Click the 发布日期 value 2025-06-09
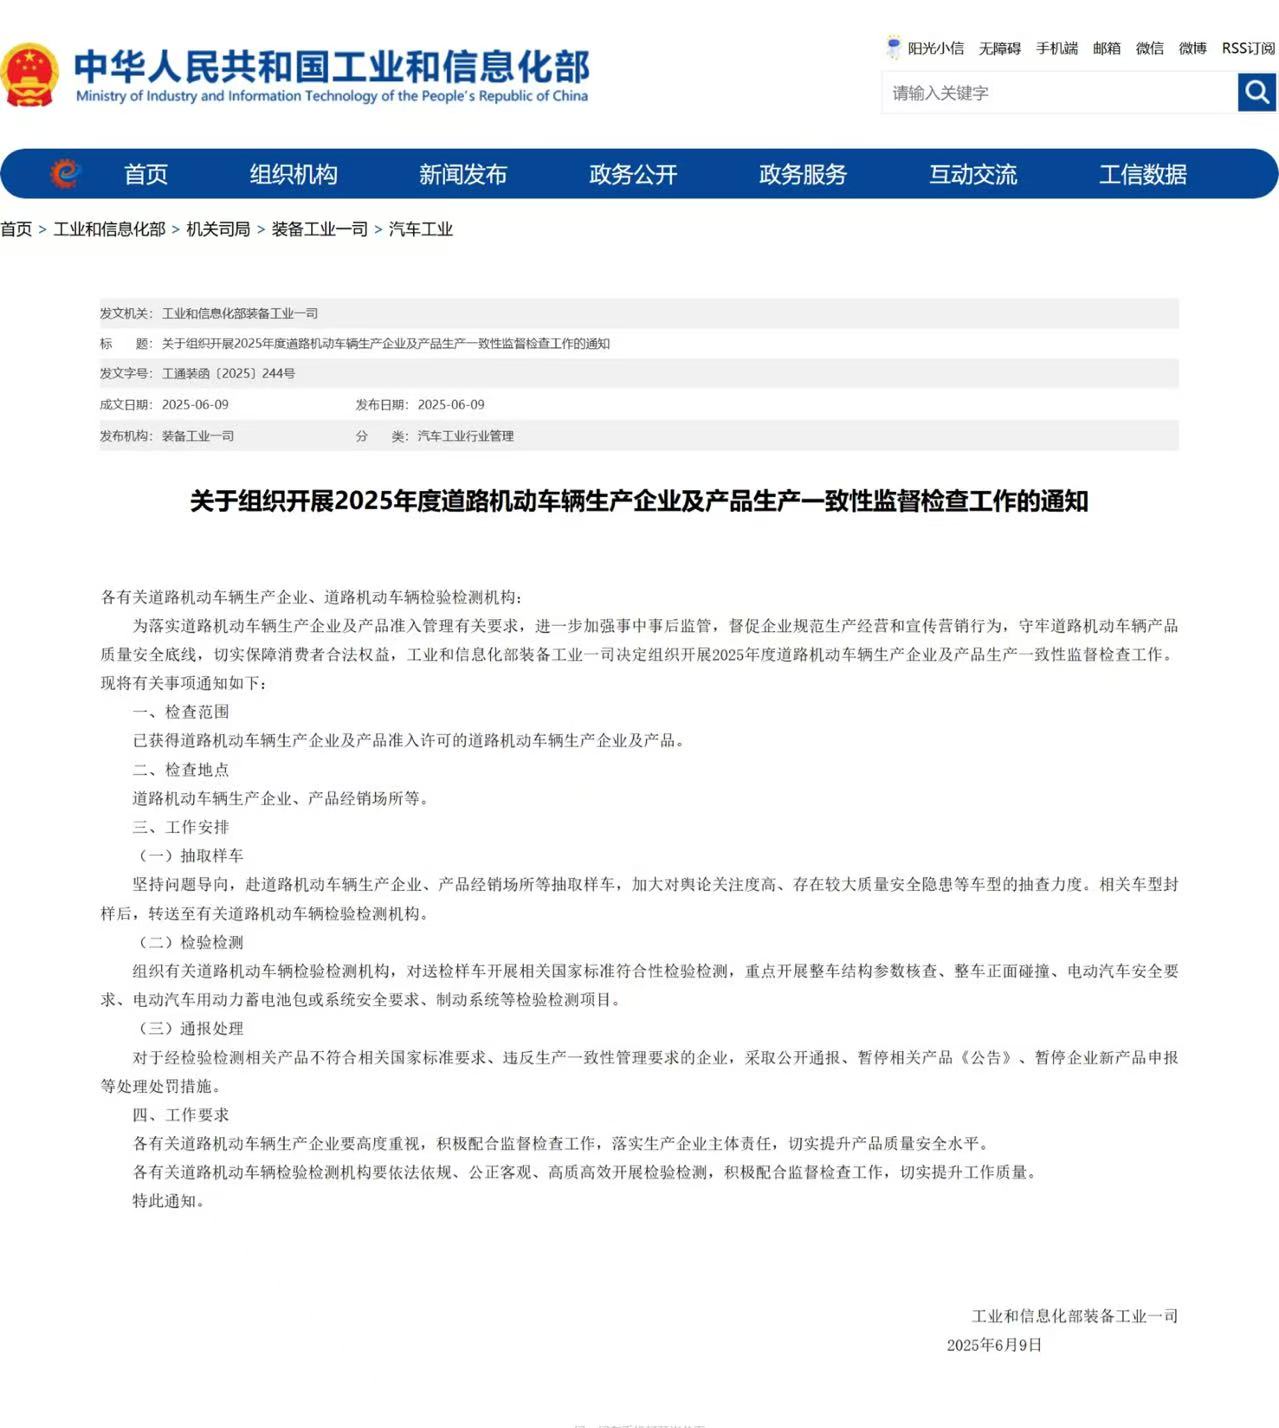Screen dimensions: 1279x1428 [x=451, y=404]
